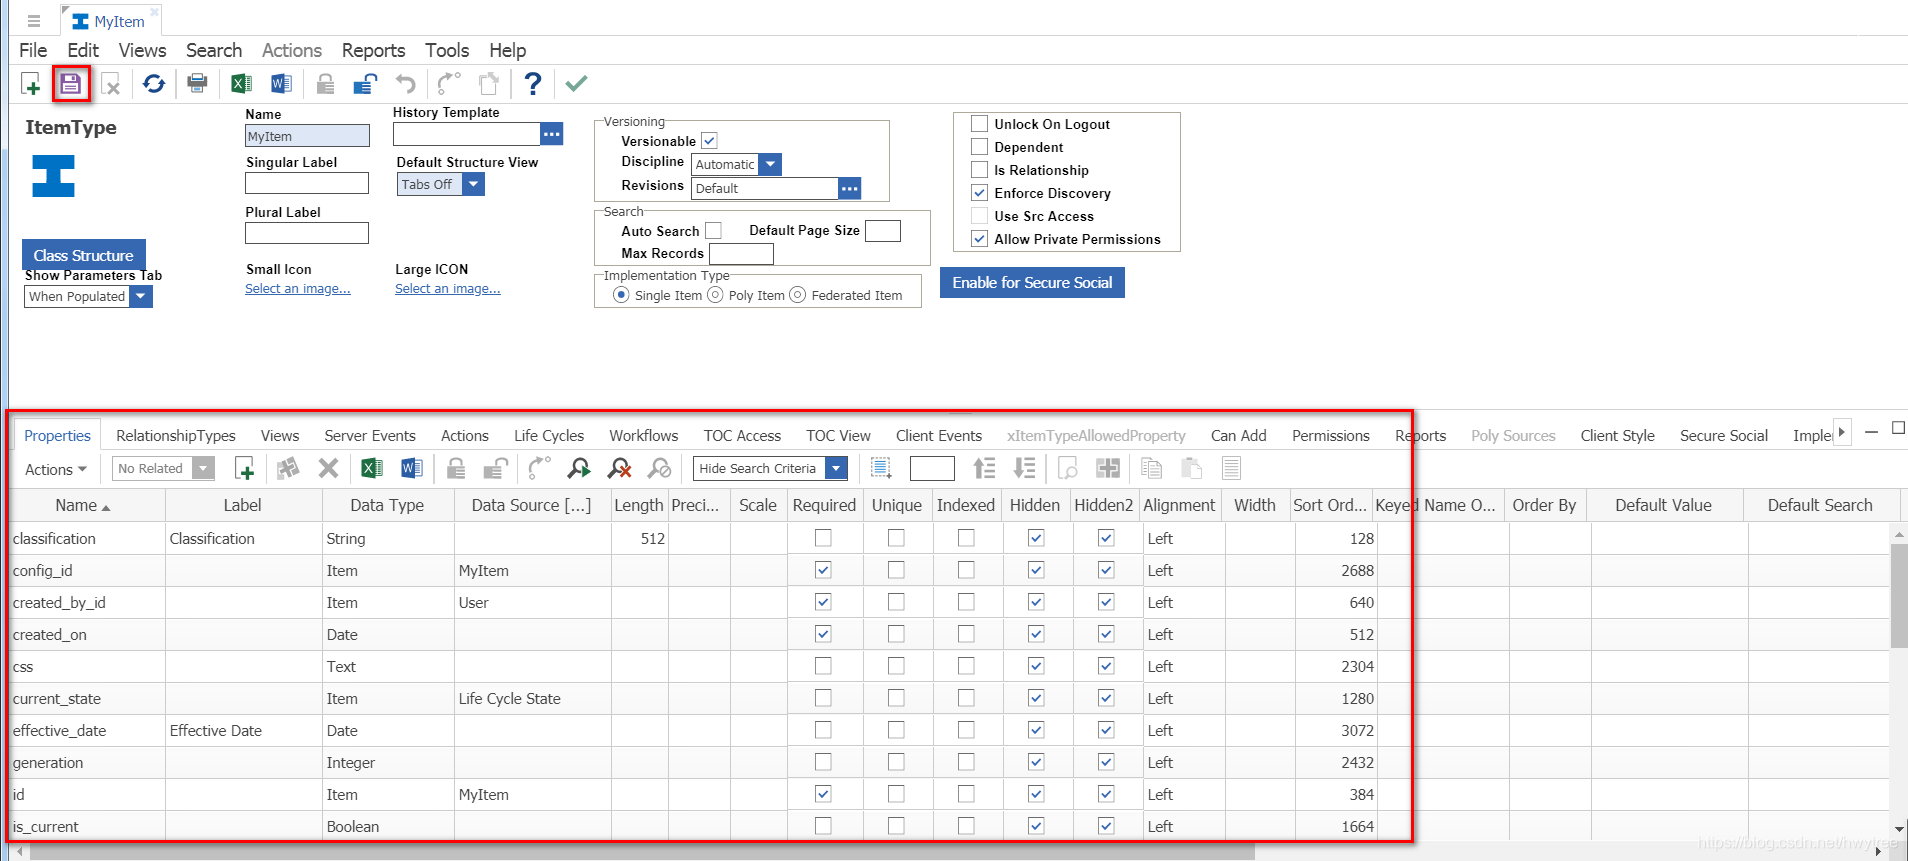
Task: Uncheck Allow Private Permissions
Action: coord(980,239)
